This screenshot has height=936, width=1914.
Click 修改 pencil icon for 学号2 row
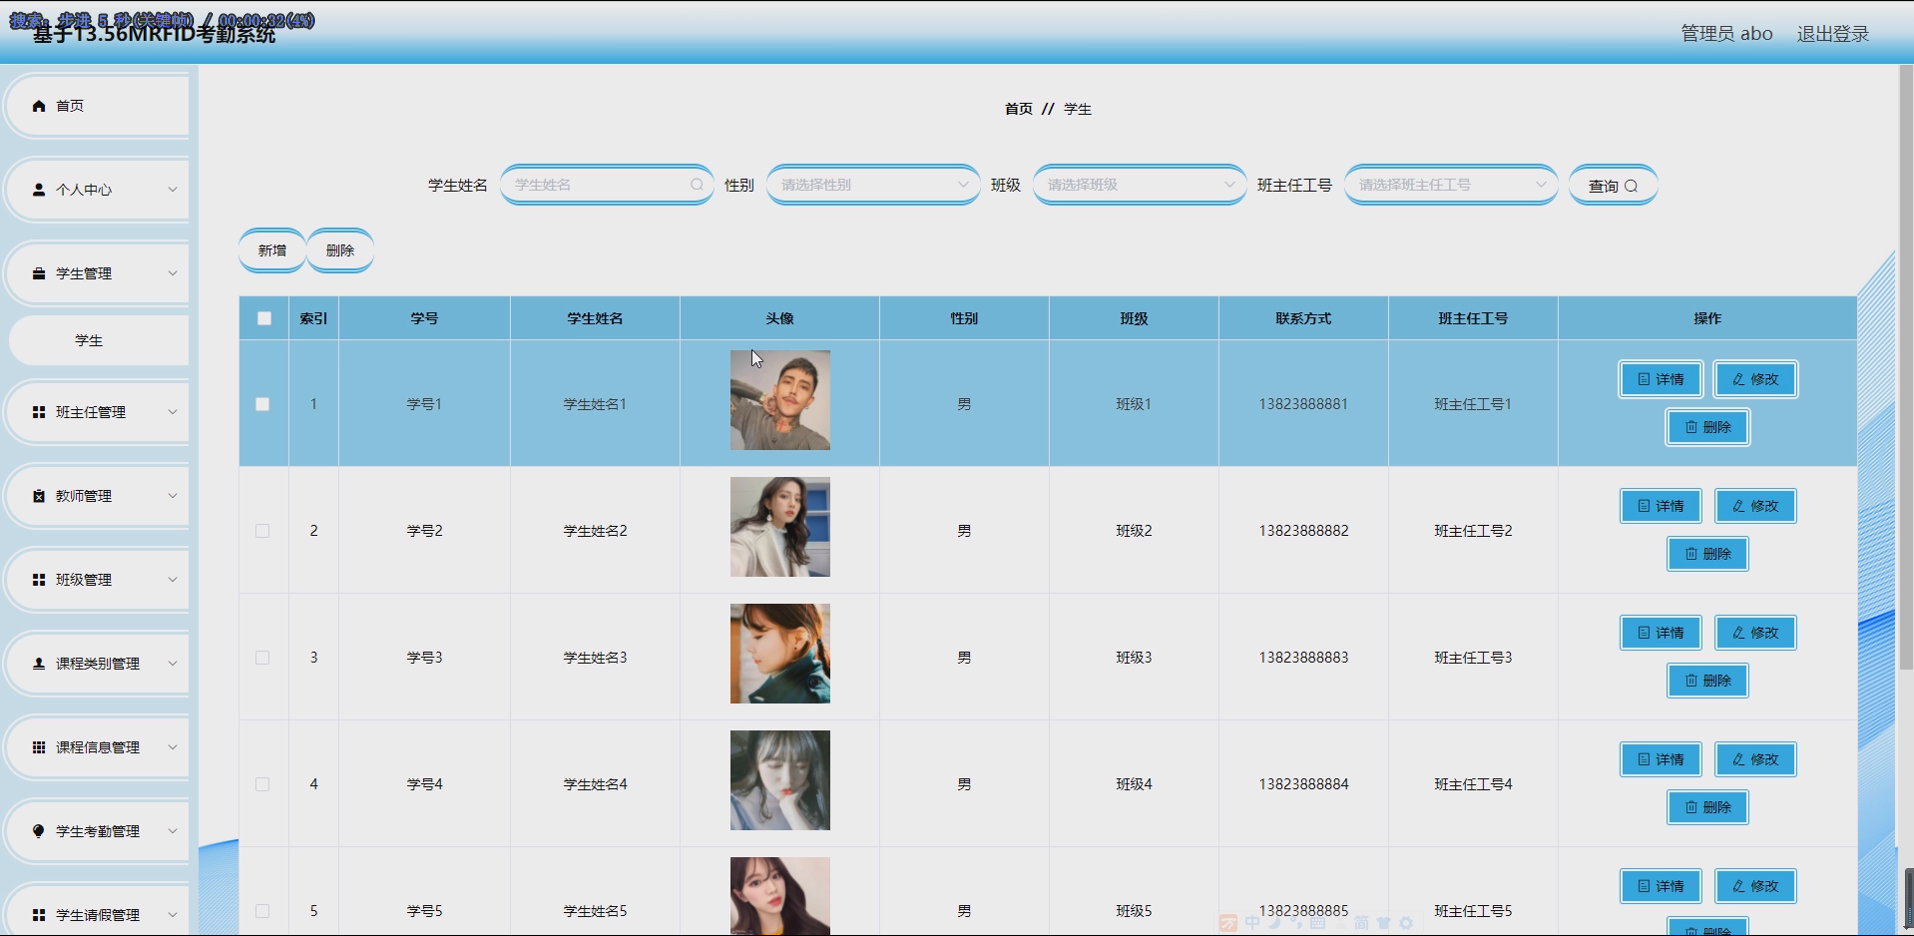tap(1738, 506)
